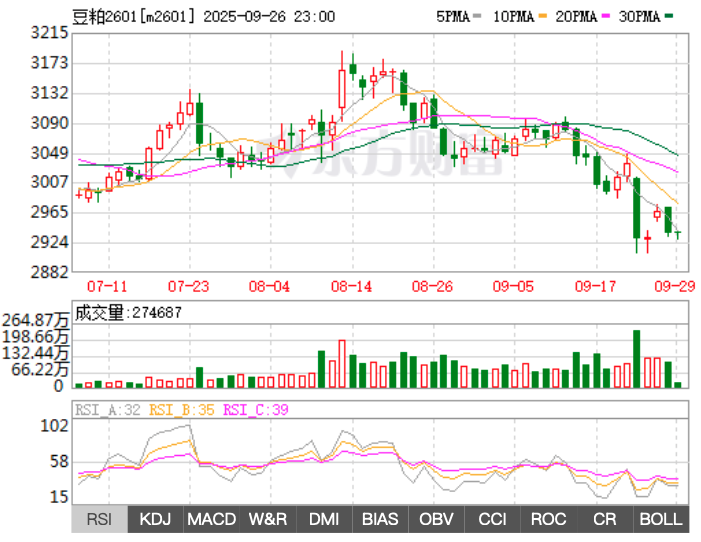This screenshot has width=701, height=542.
Task: Click the 10PMA legend label
Action: point(514,17)
